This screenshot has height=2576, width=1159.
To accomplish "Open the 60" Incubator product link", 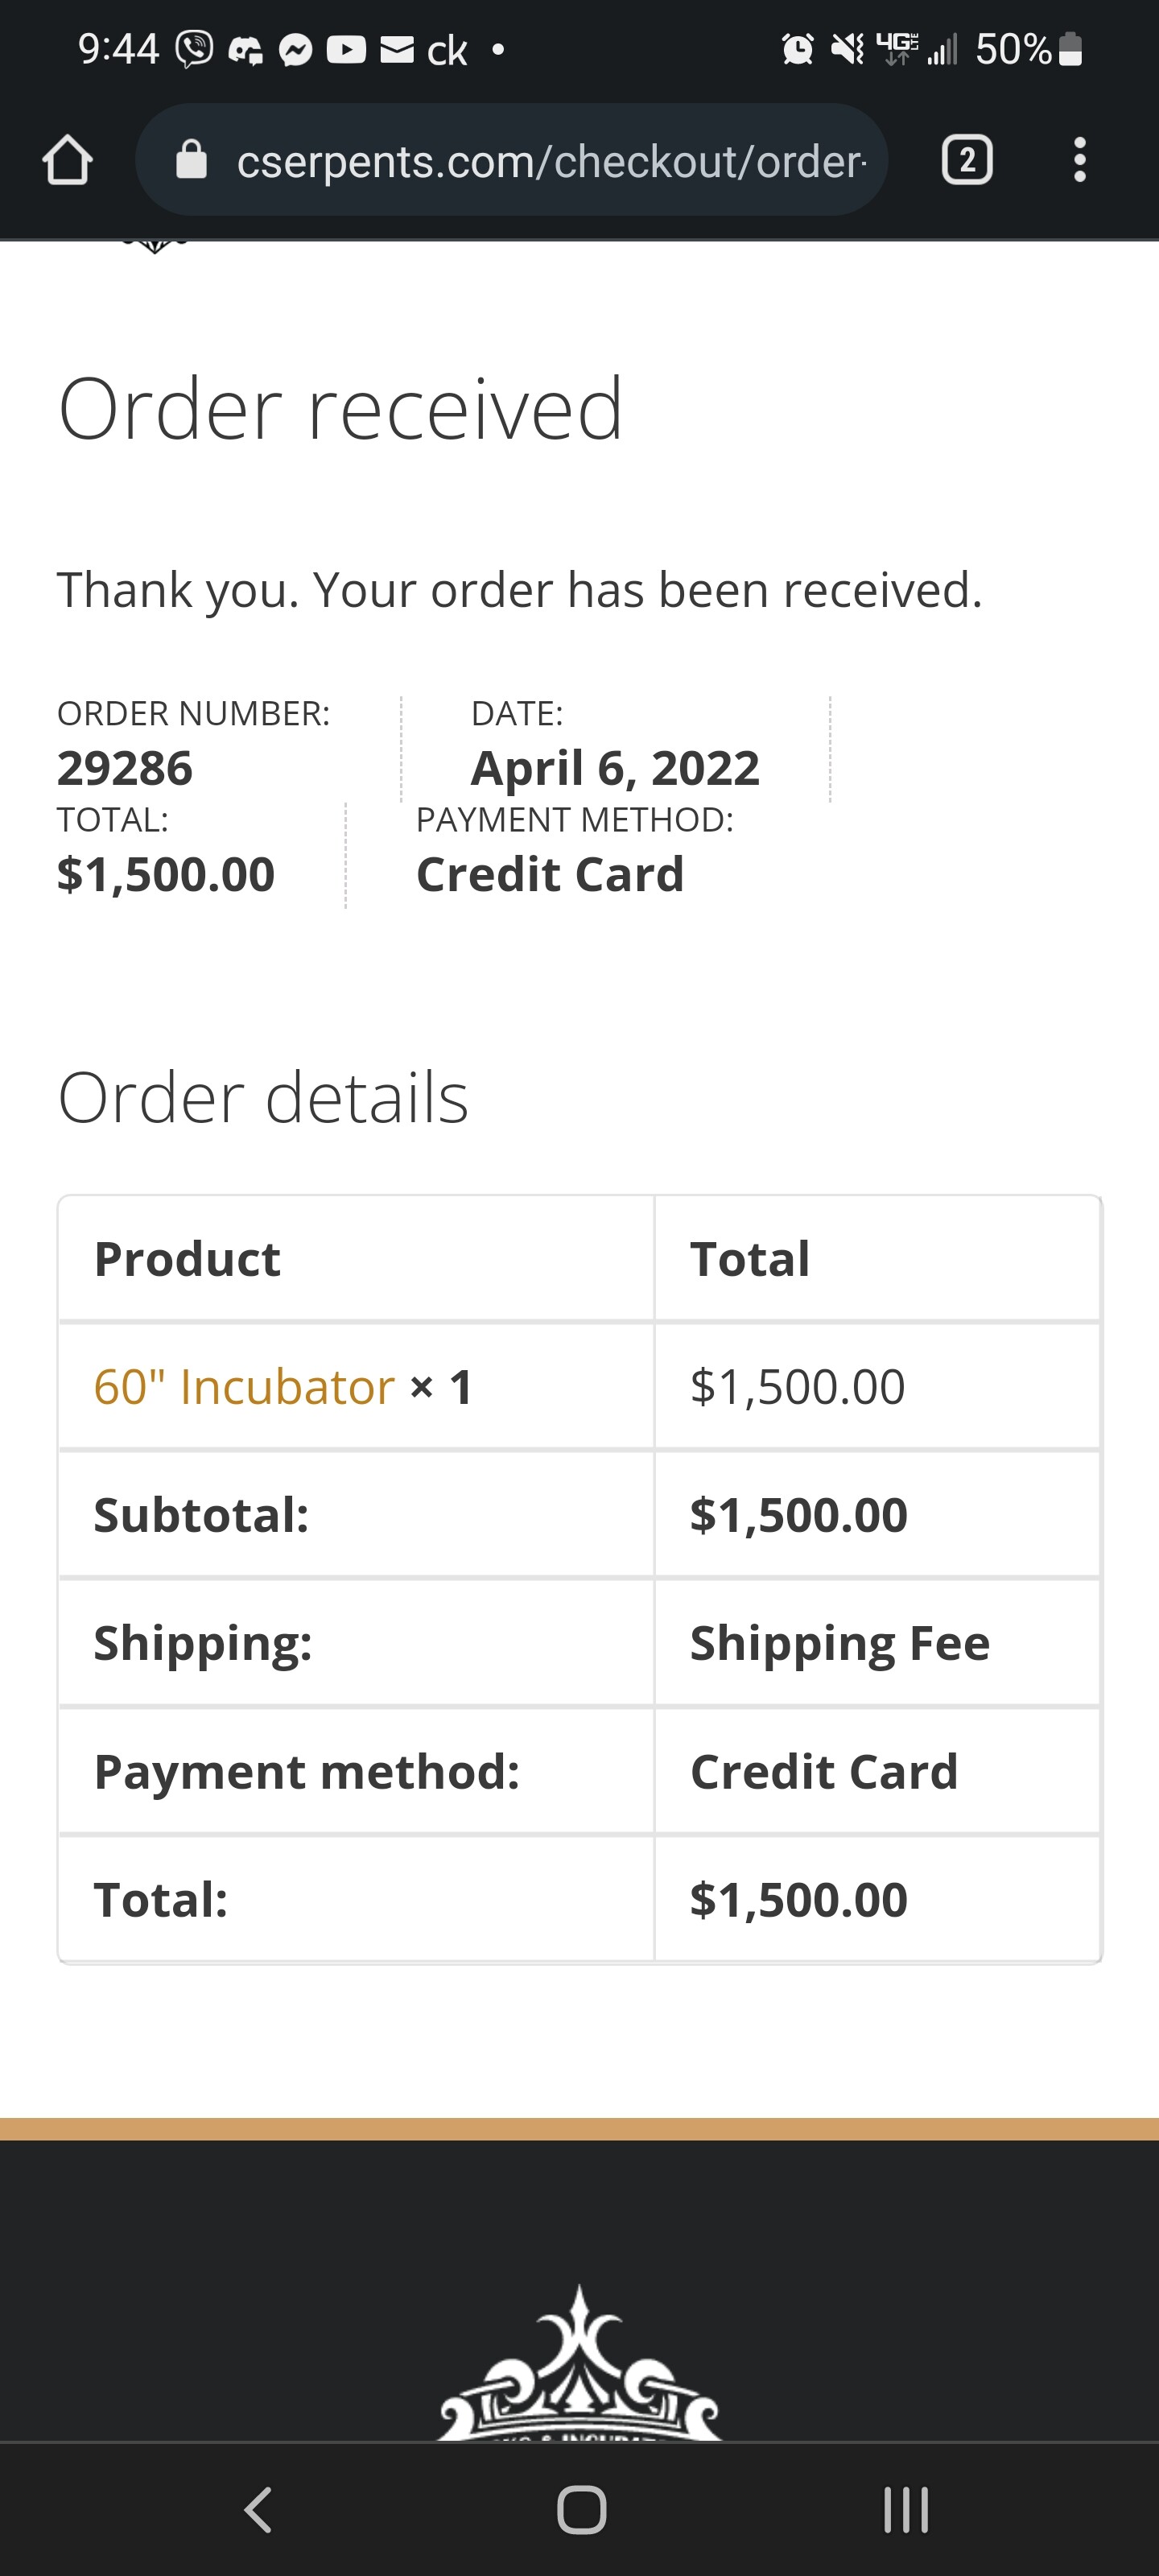I will [244, 1387].
